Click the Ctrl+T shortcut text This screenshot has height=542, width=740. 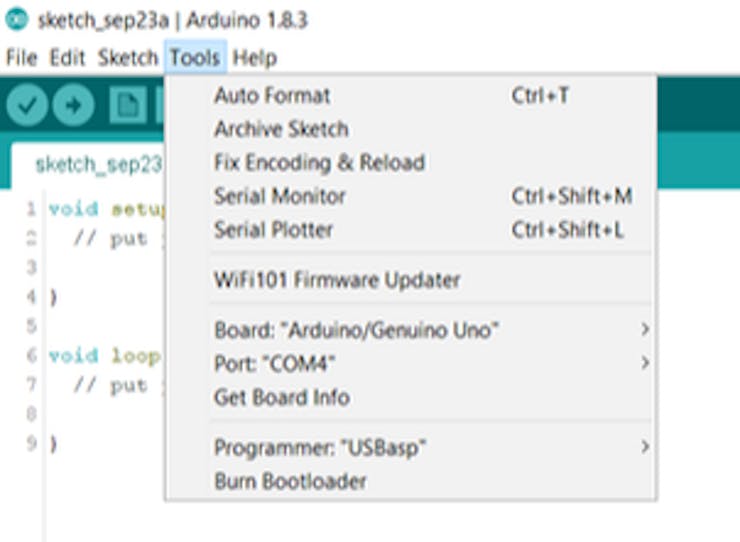540,96
